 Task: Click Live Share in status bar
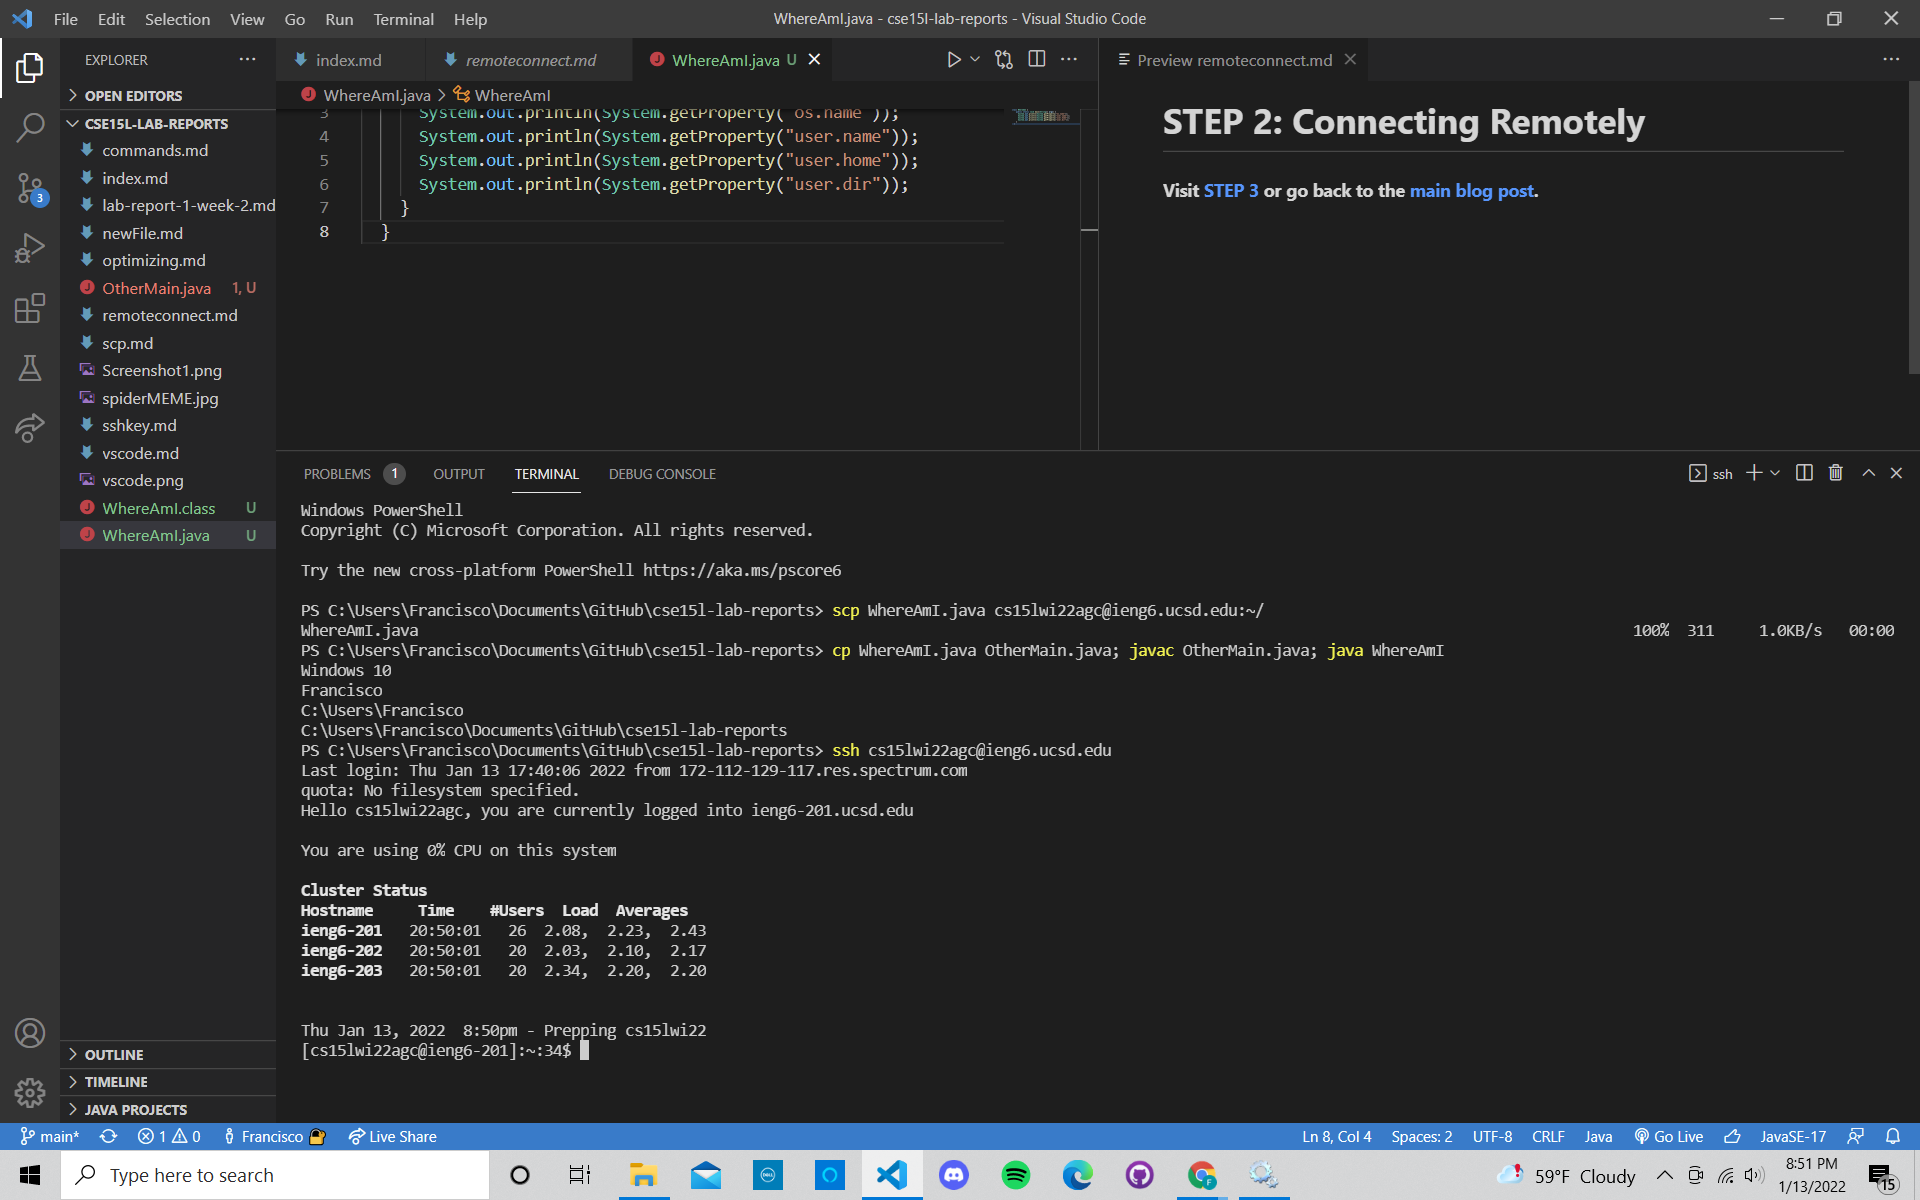pyautogui.click(x=392, y=1137)
